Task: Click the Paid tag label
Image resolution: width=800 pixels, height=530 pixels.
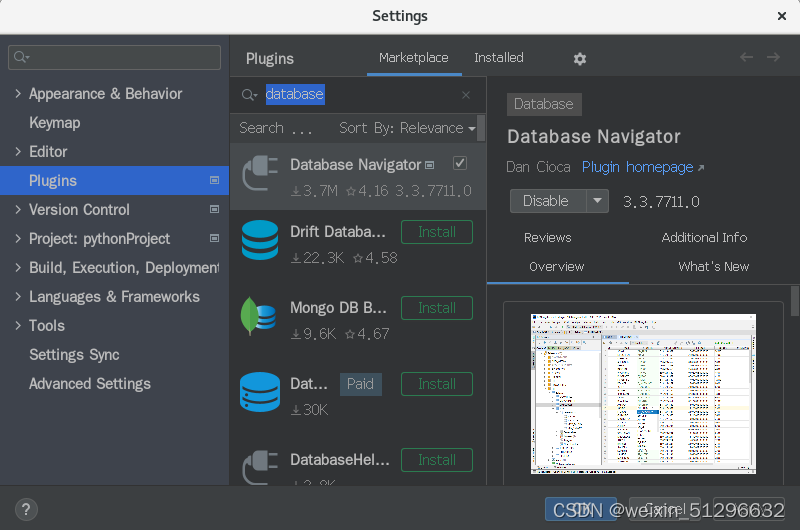Action: pos(361,384)
